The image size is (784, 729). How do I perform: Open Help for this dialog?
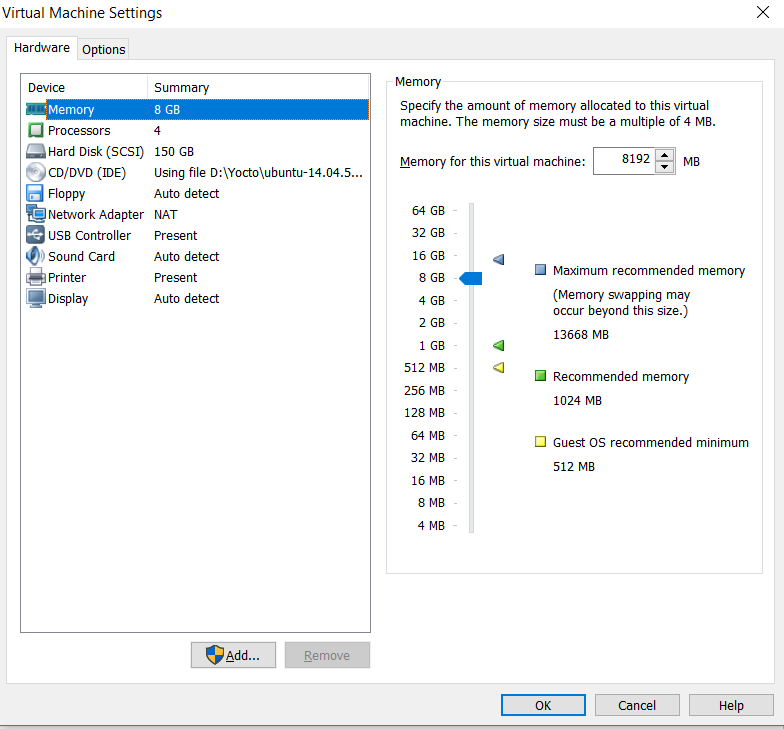tap(731, 705)
